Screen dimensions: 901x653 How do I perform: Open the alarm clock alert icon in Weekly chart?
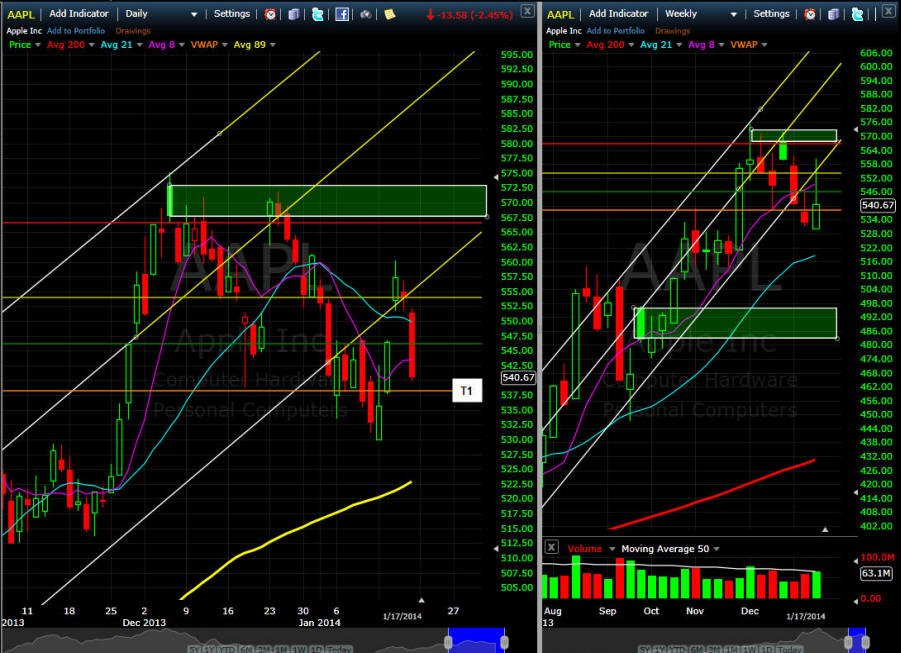pyautogui.click(x=810, y=14)
